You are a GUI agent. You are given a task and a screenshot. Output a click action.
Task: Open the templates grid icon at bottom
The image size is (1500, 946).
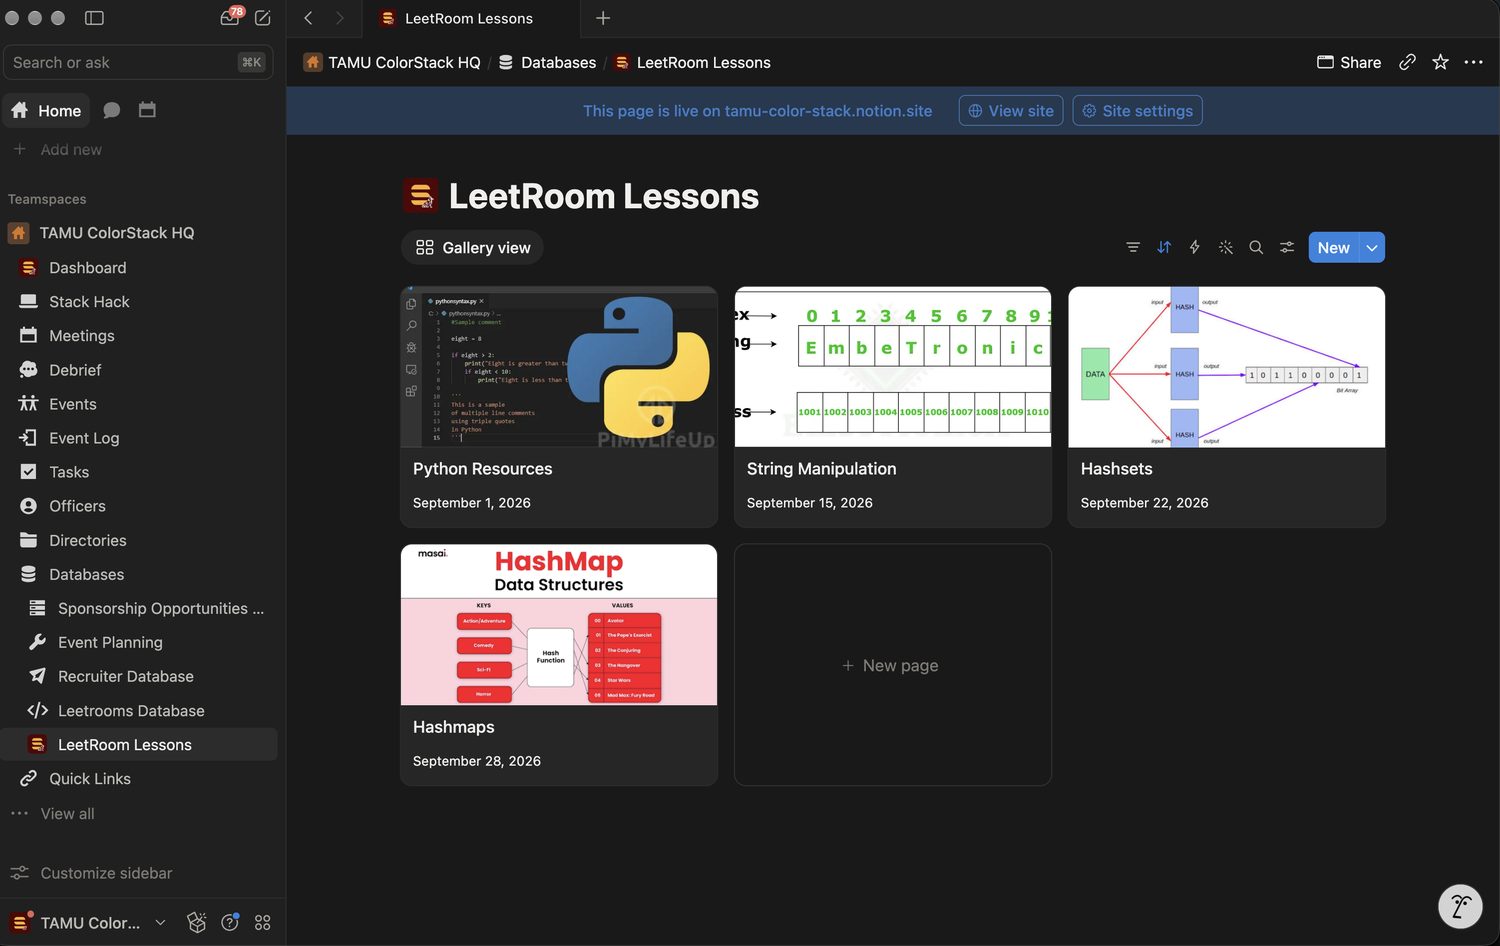click(263, 922)
